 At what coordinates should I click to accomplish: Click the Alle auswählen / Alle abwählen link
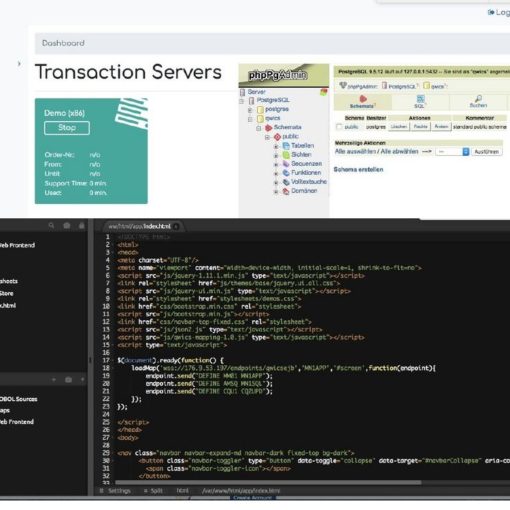point(376,151)
